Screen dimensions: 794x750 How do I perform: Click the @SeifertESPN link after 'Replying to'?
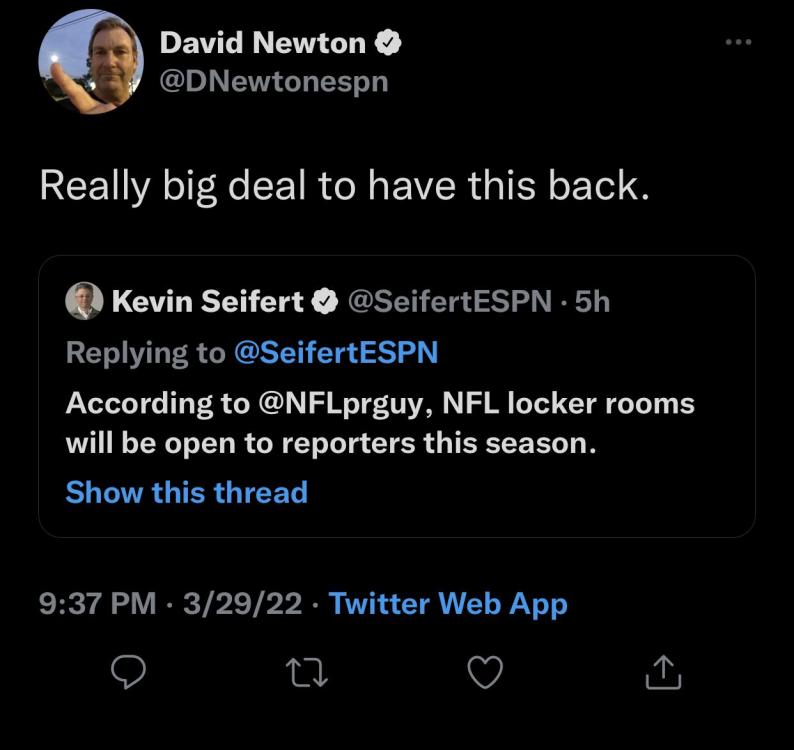335,352
